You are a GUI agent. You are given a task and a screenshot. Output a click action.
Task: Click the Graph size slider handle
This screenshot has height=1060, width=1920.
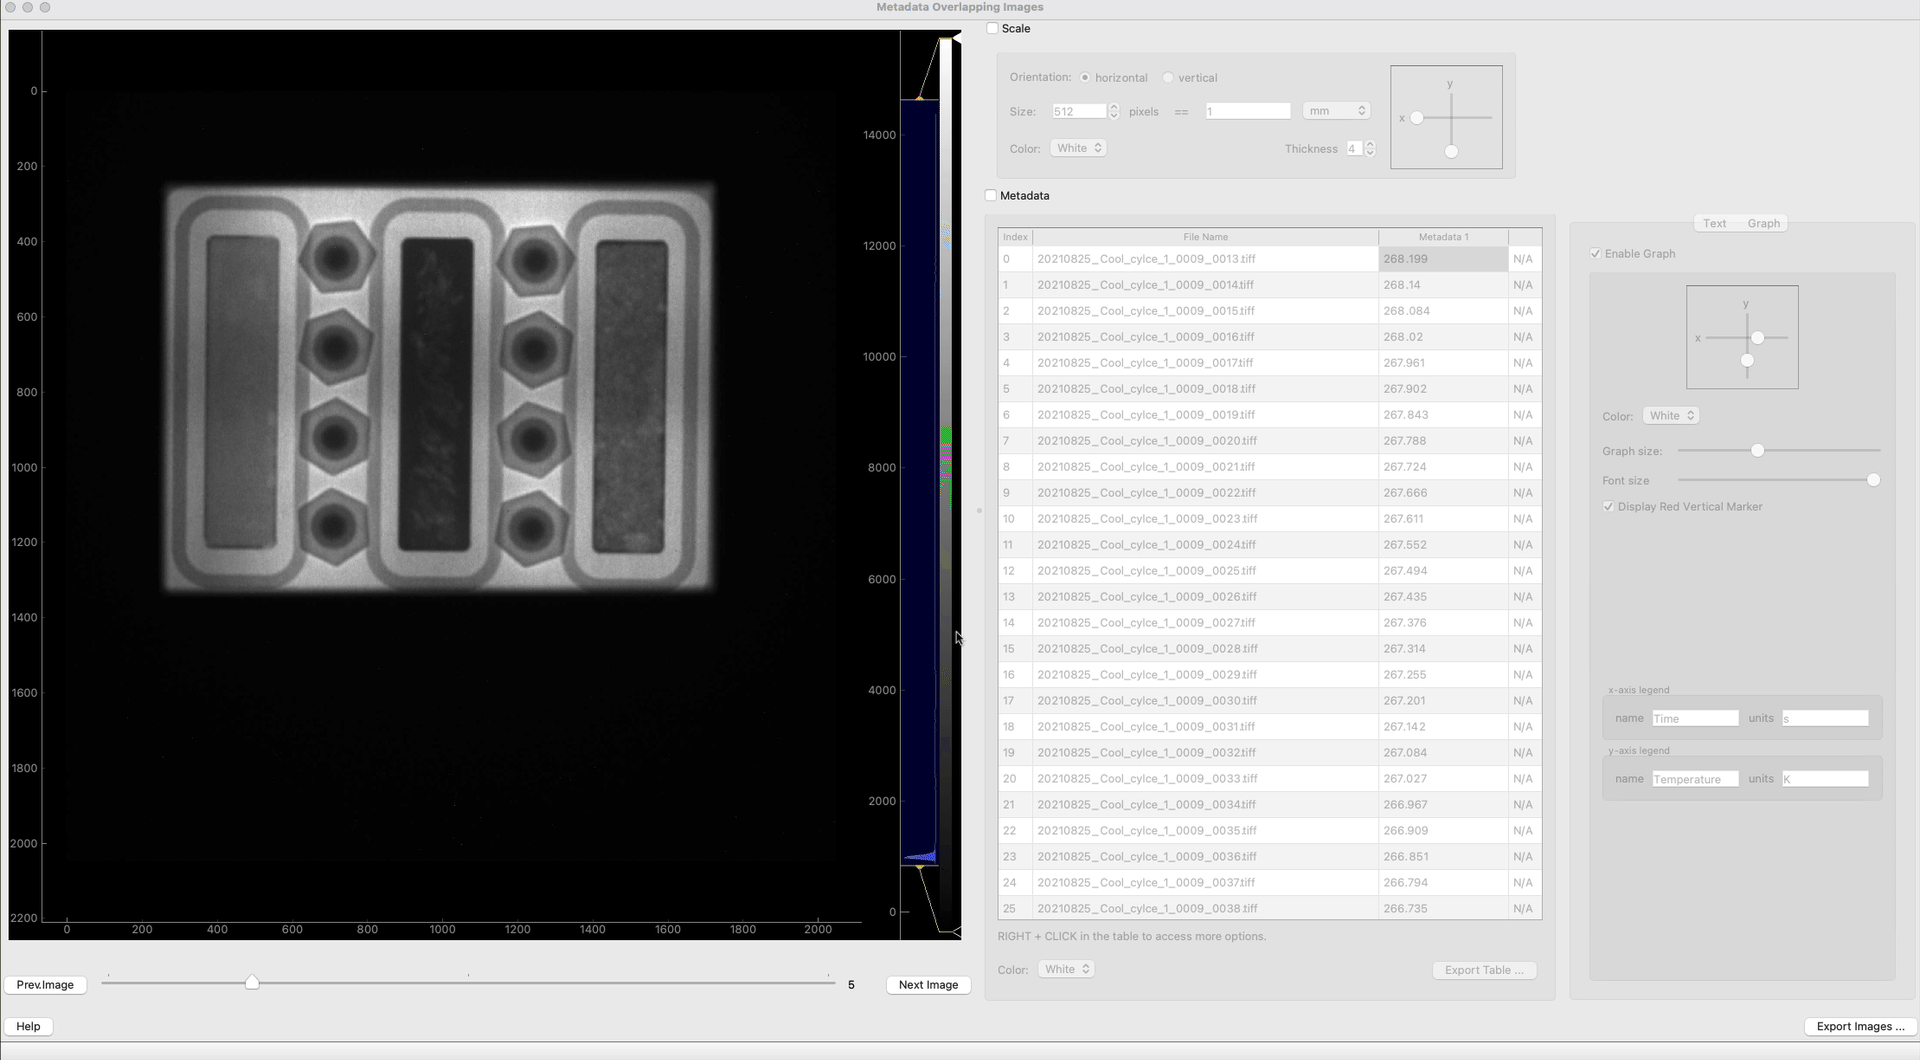tap(1757, 451)
